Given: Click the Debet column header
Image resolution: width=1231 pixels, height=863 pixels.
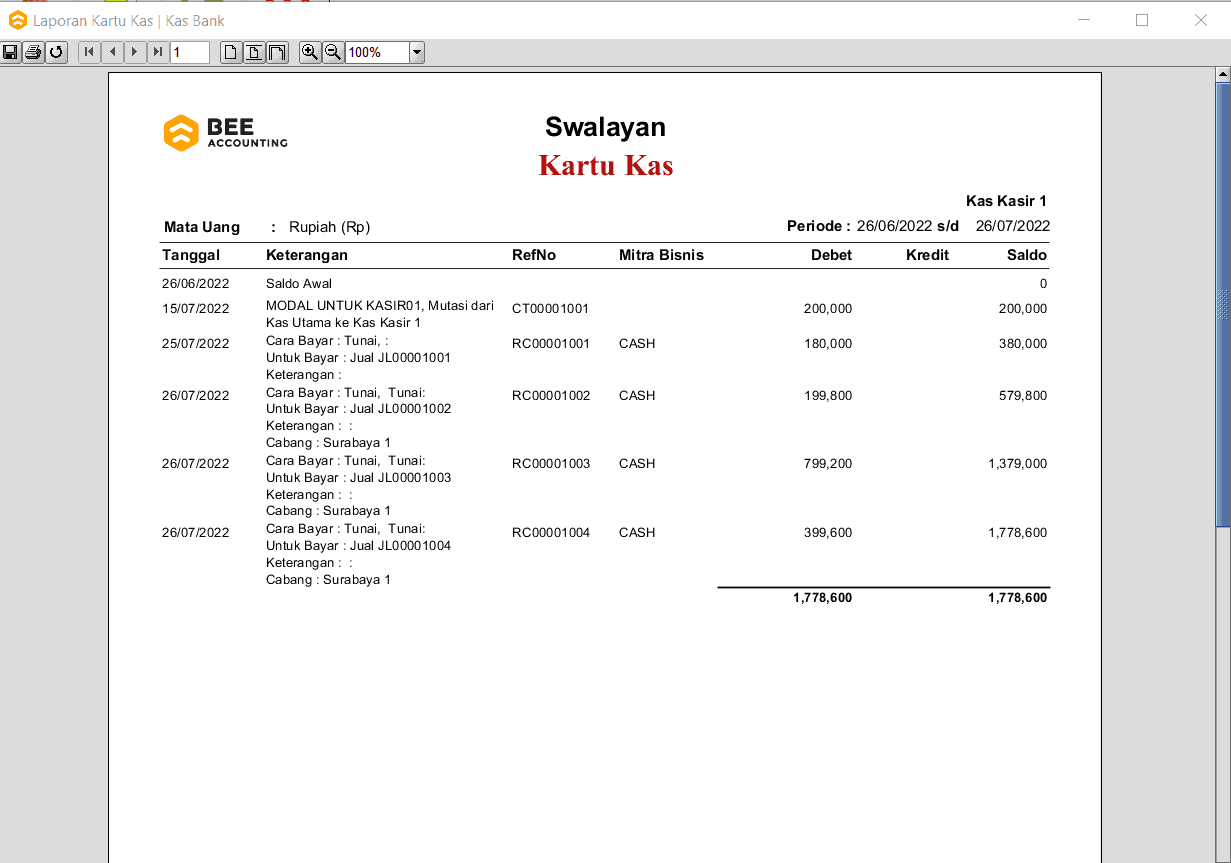Looking at the screenshot, I should coord(831,255).
